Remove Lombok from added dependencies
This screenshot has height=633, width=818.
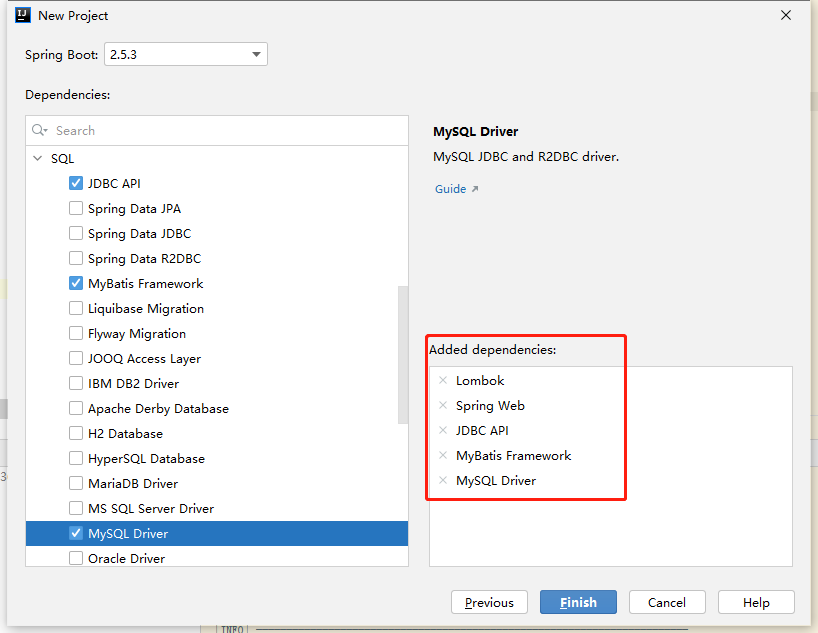(x=443, y=380)
